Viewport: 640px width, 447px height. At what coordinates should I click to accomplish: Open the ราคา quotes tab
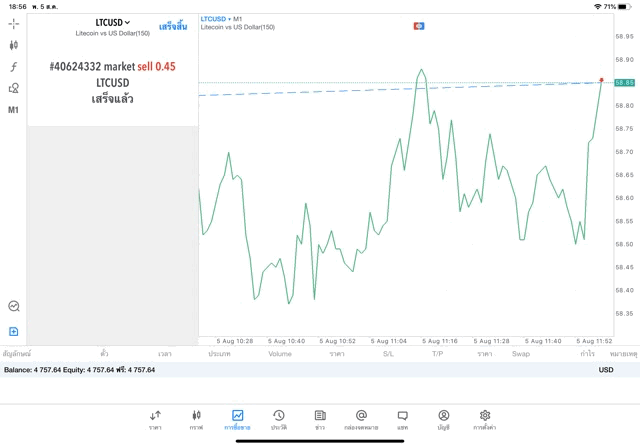click(x=155, y=420)
